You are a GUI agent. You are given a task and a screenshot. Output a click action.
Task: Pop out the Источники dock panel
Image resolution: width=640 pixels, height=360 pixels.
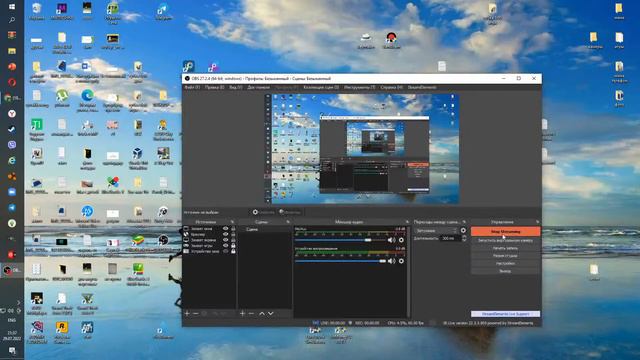pyautogui.click(x=232, y=222)
